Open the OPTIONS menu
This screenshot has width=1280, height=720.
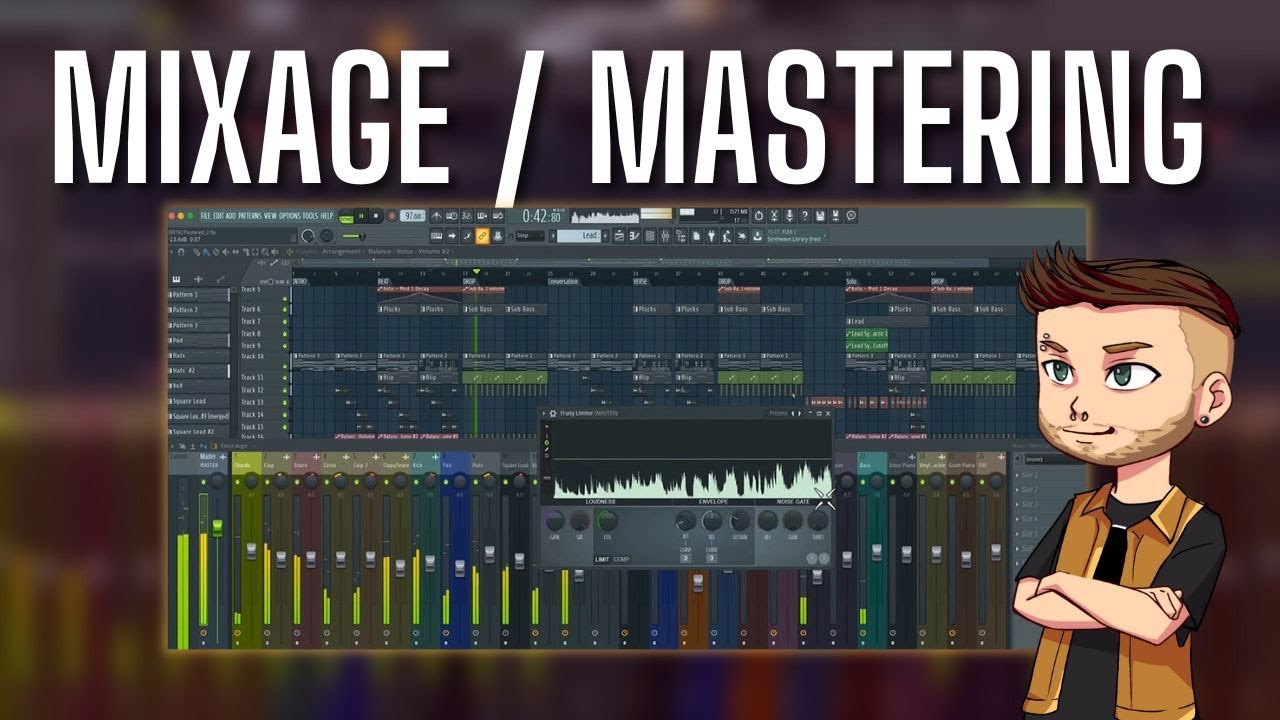[290, 216]
